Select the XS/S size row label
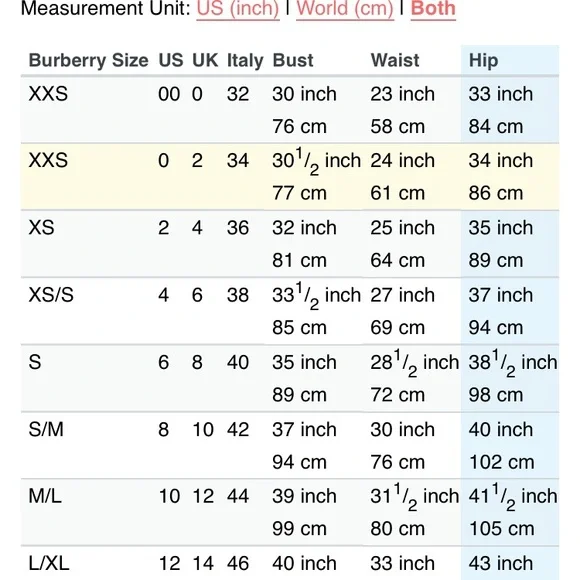 click(51, 295)
